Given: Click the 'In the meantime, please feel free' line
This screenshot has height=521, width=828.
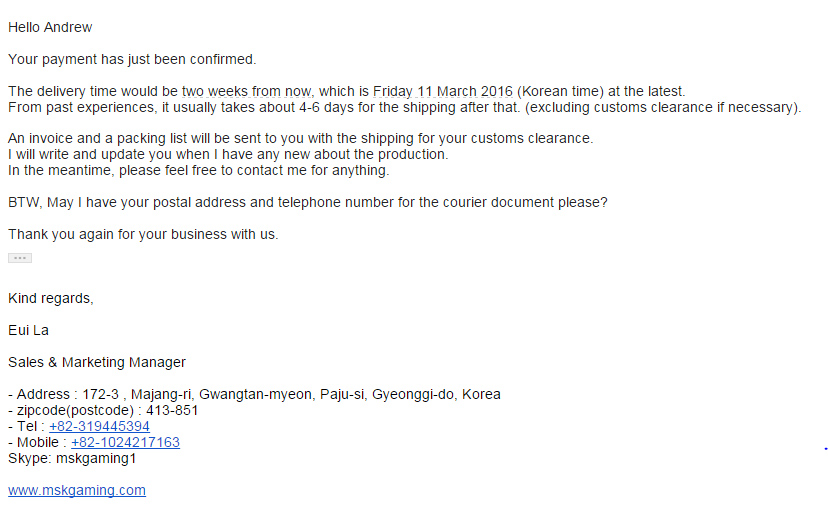Looking at the screenshot, I should [199, 170].
